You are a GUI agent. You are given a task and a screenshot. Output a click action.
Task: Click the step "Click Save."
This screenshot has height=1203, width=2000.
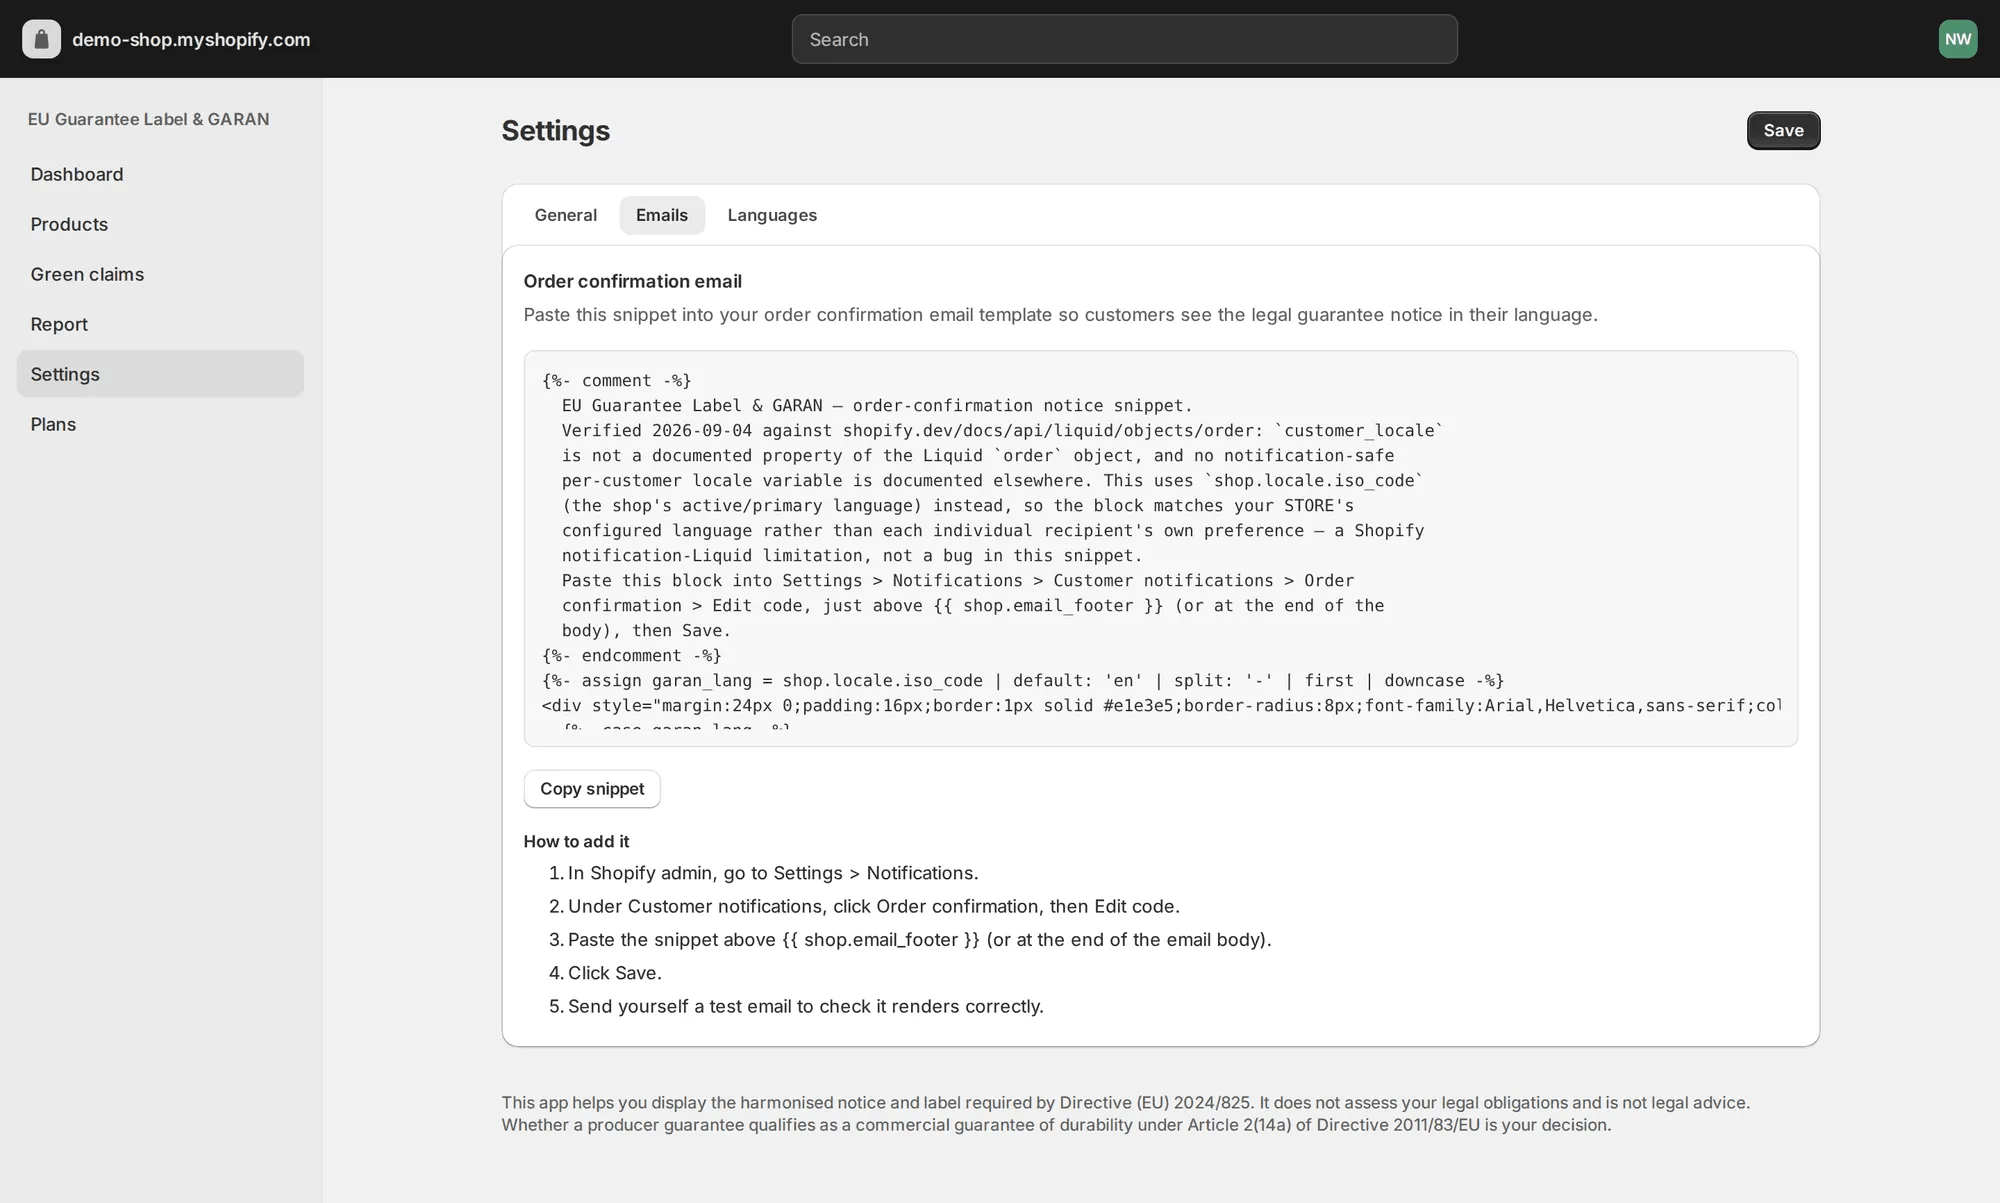[x=615, y=973]
